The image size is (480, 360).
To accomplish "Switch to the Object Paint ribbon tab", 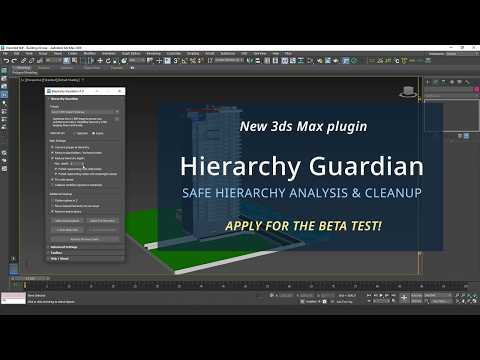I will (92, 68).
